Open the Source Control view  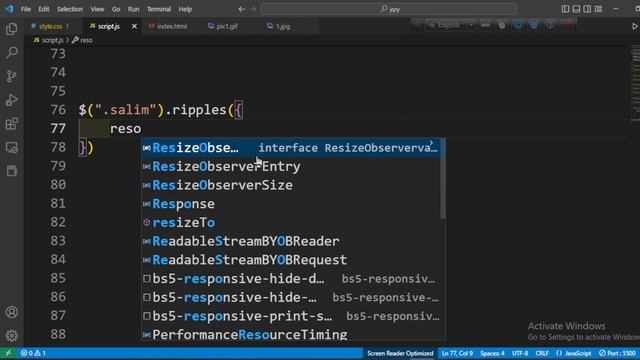(12, 76)
